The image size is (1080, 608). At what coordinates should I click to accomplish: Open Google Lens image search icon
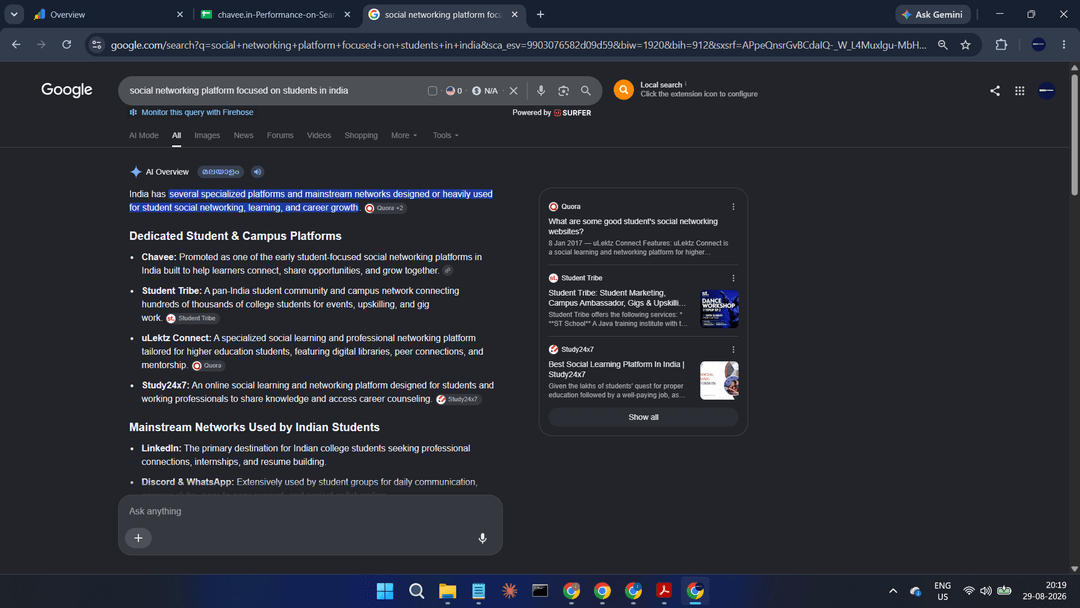pos(563,91)
